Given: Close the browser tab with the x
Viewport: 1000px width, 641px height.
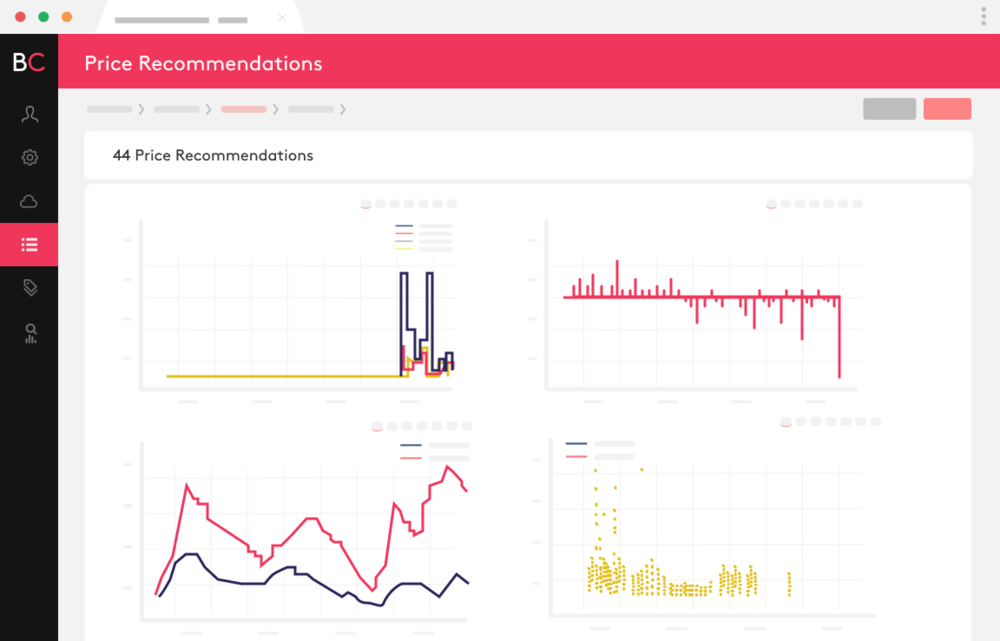Looking at the screenshot, I should click(x=282, y=18).
